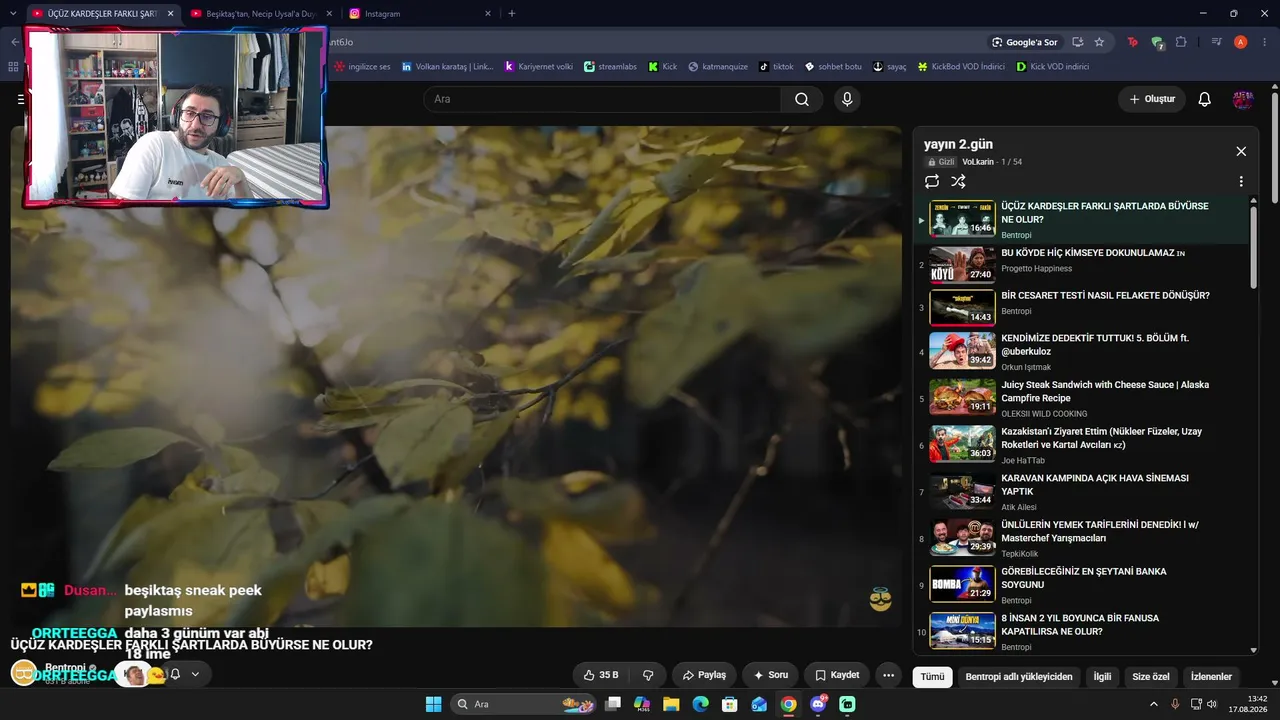Open the Chrome extensions puzzle icon

[x=1181, y=42]
